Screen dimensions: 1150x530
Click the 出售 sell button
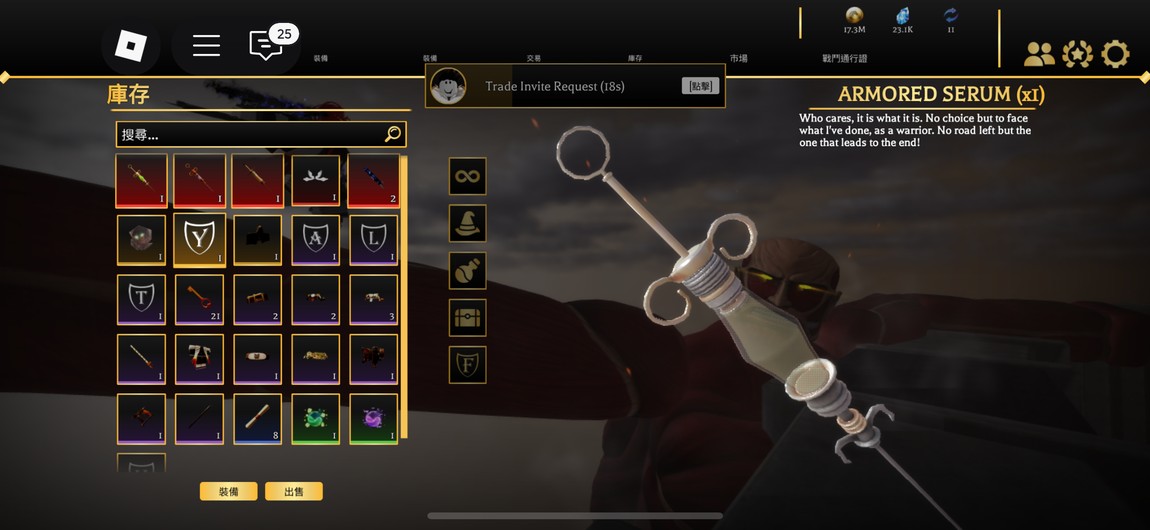point(293,491)
